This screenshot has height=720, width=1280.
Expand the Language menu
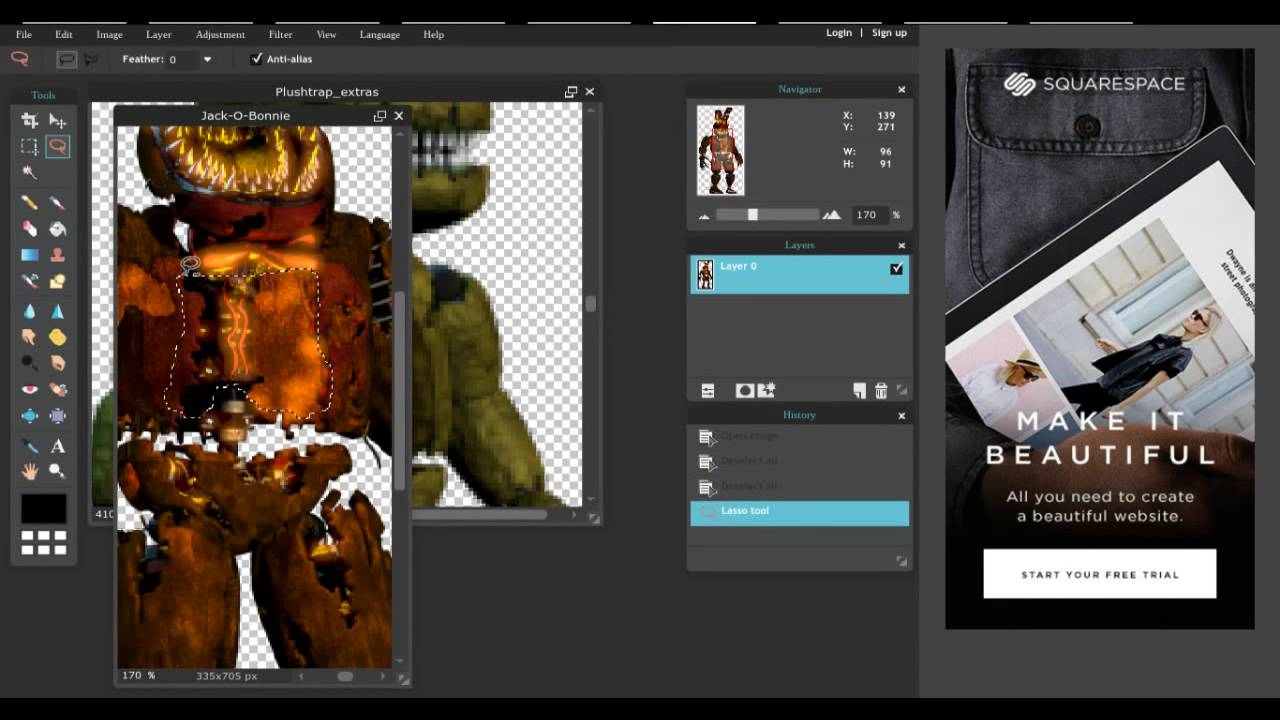coord(380,34)
